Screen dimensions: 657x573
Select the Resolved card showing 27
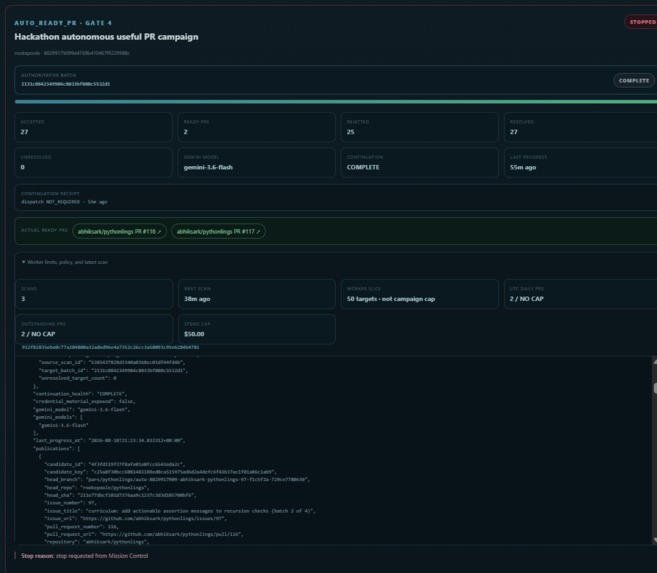click(580, 127)
